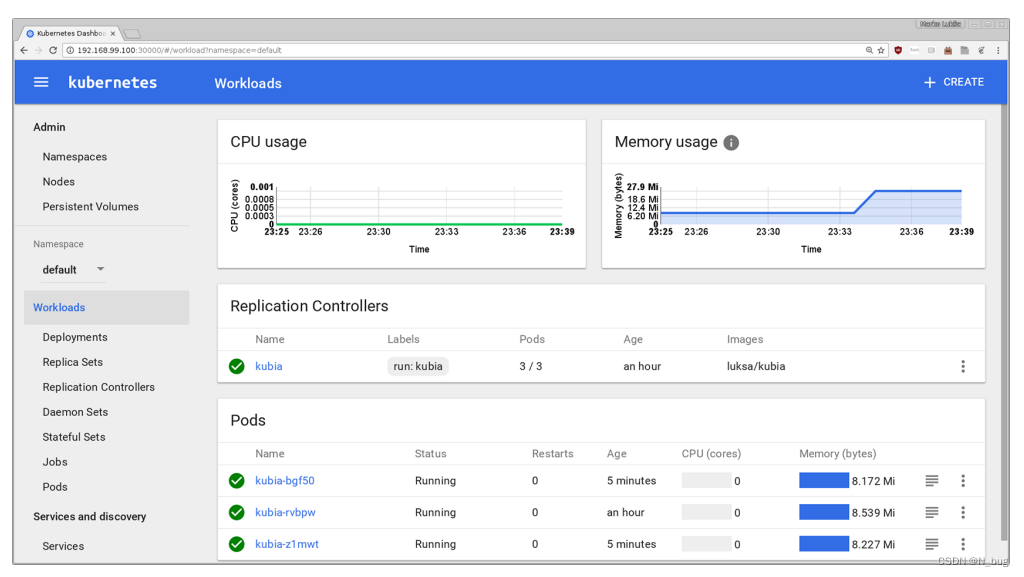This screenshot has width=1024, height=577.
Task: Click the Memory (bytes) column header
Action: 837,454
